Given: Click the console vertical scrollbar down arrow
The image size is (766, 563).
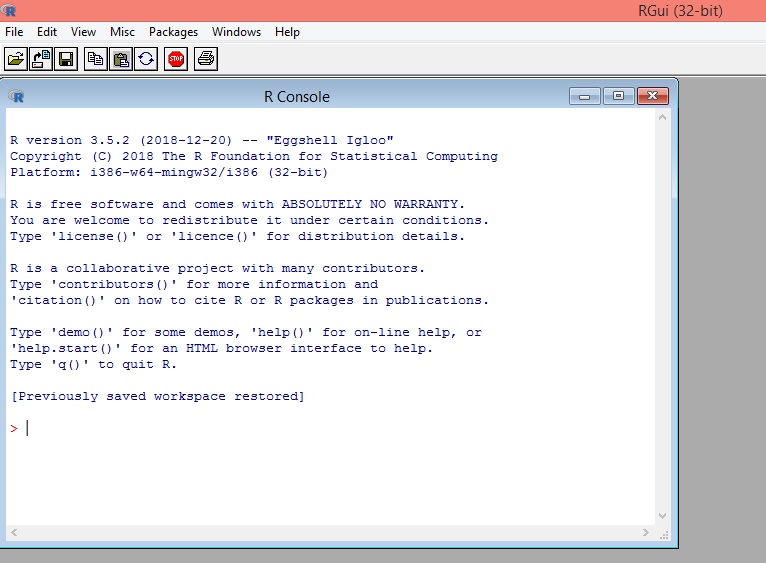Looking at the screenshot, I should click(x=662, y=516).
